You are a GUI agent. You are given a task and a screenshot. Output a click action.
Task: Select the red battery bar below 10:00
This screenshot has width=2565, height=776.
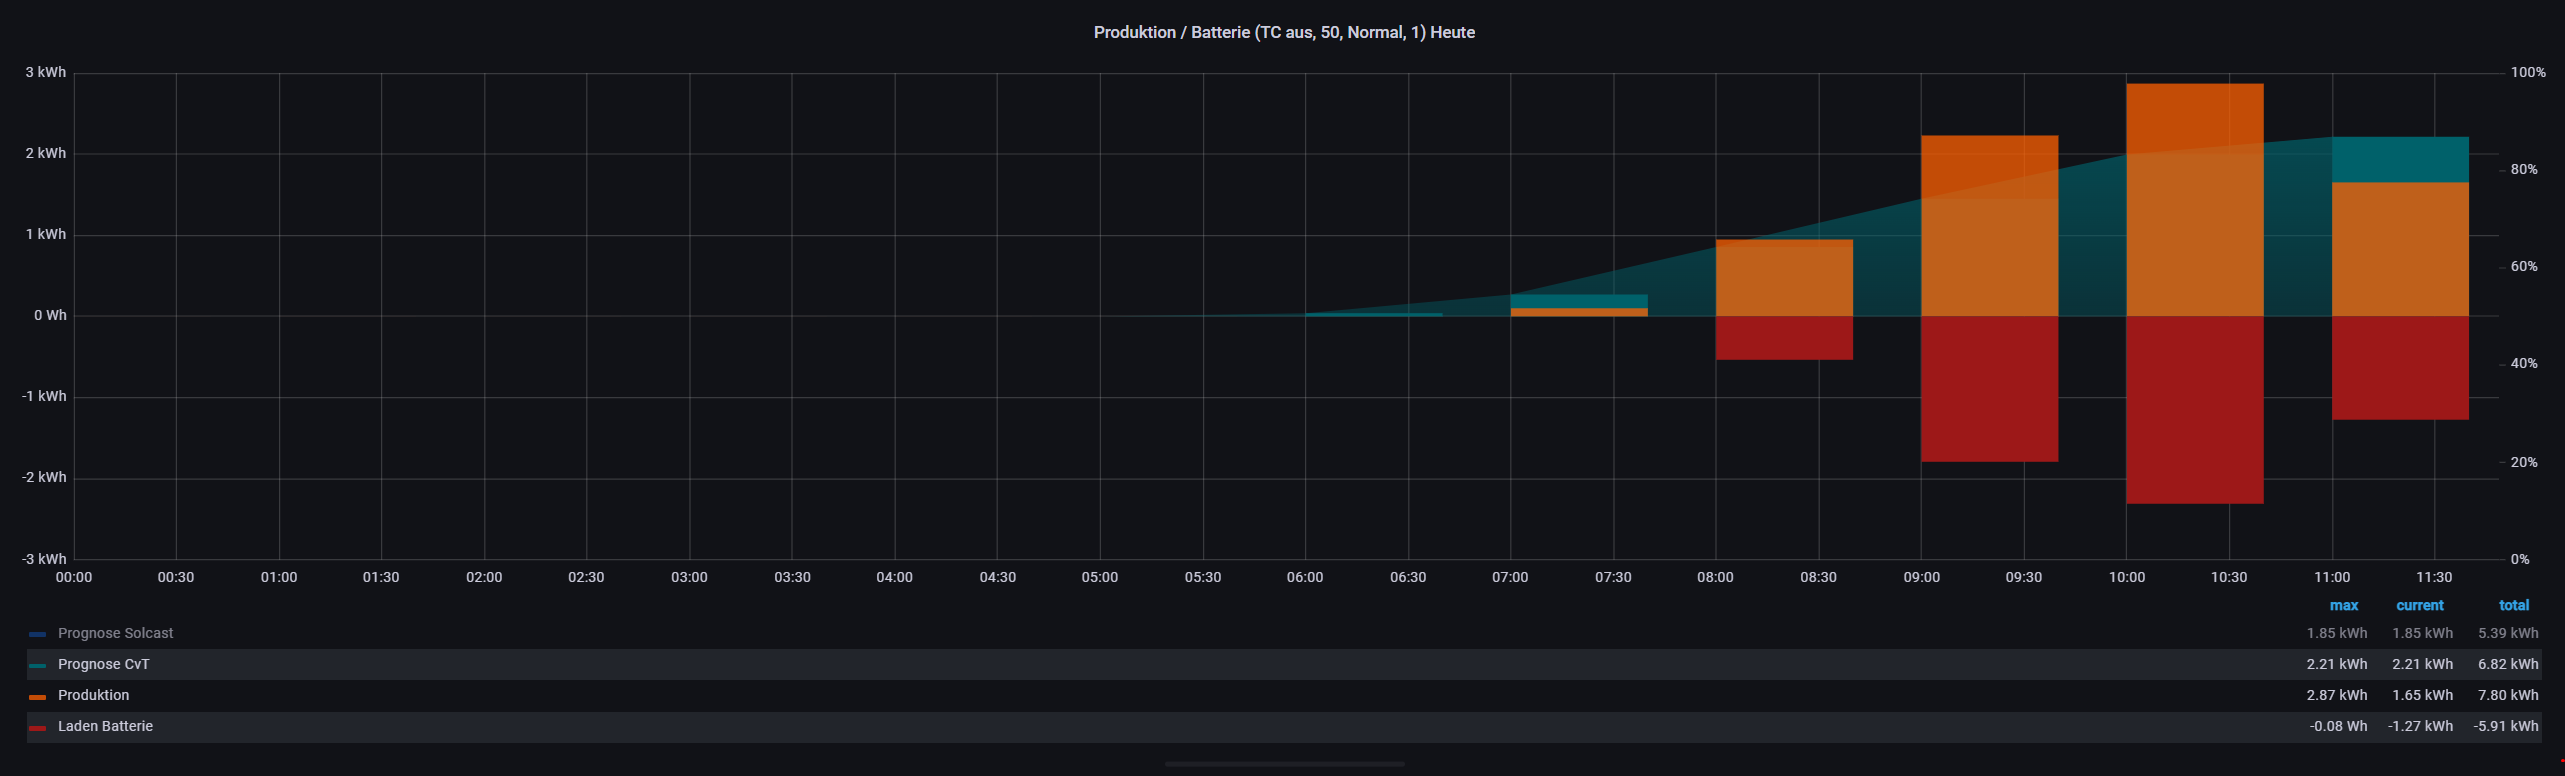click(2194, 410)
